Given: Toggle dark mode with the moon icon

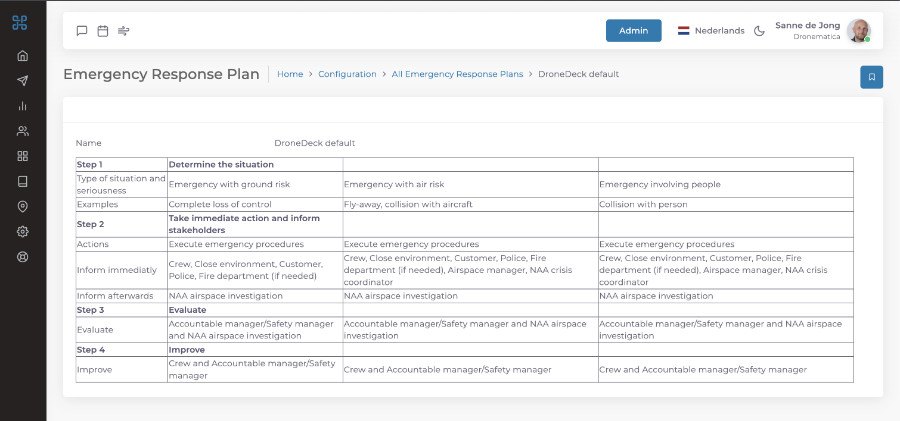Looking at the screenshot, I should click(759, 31).
